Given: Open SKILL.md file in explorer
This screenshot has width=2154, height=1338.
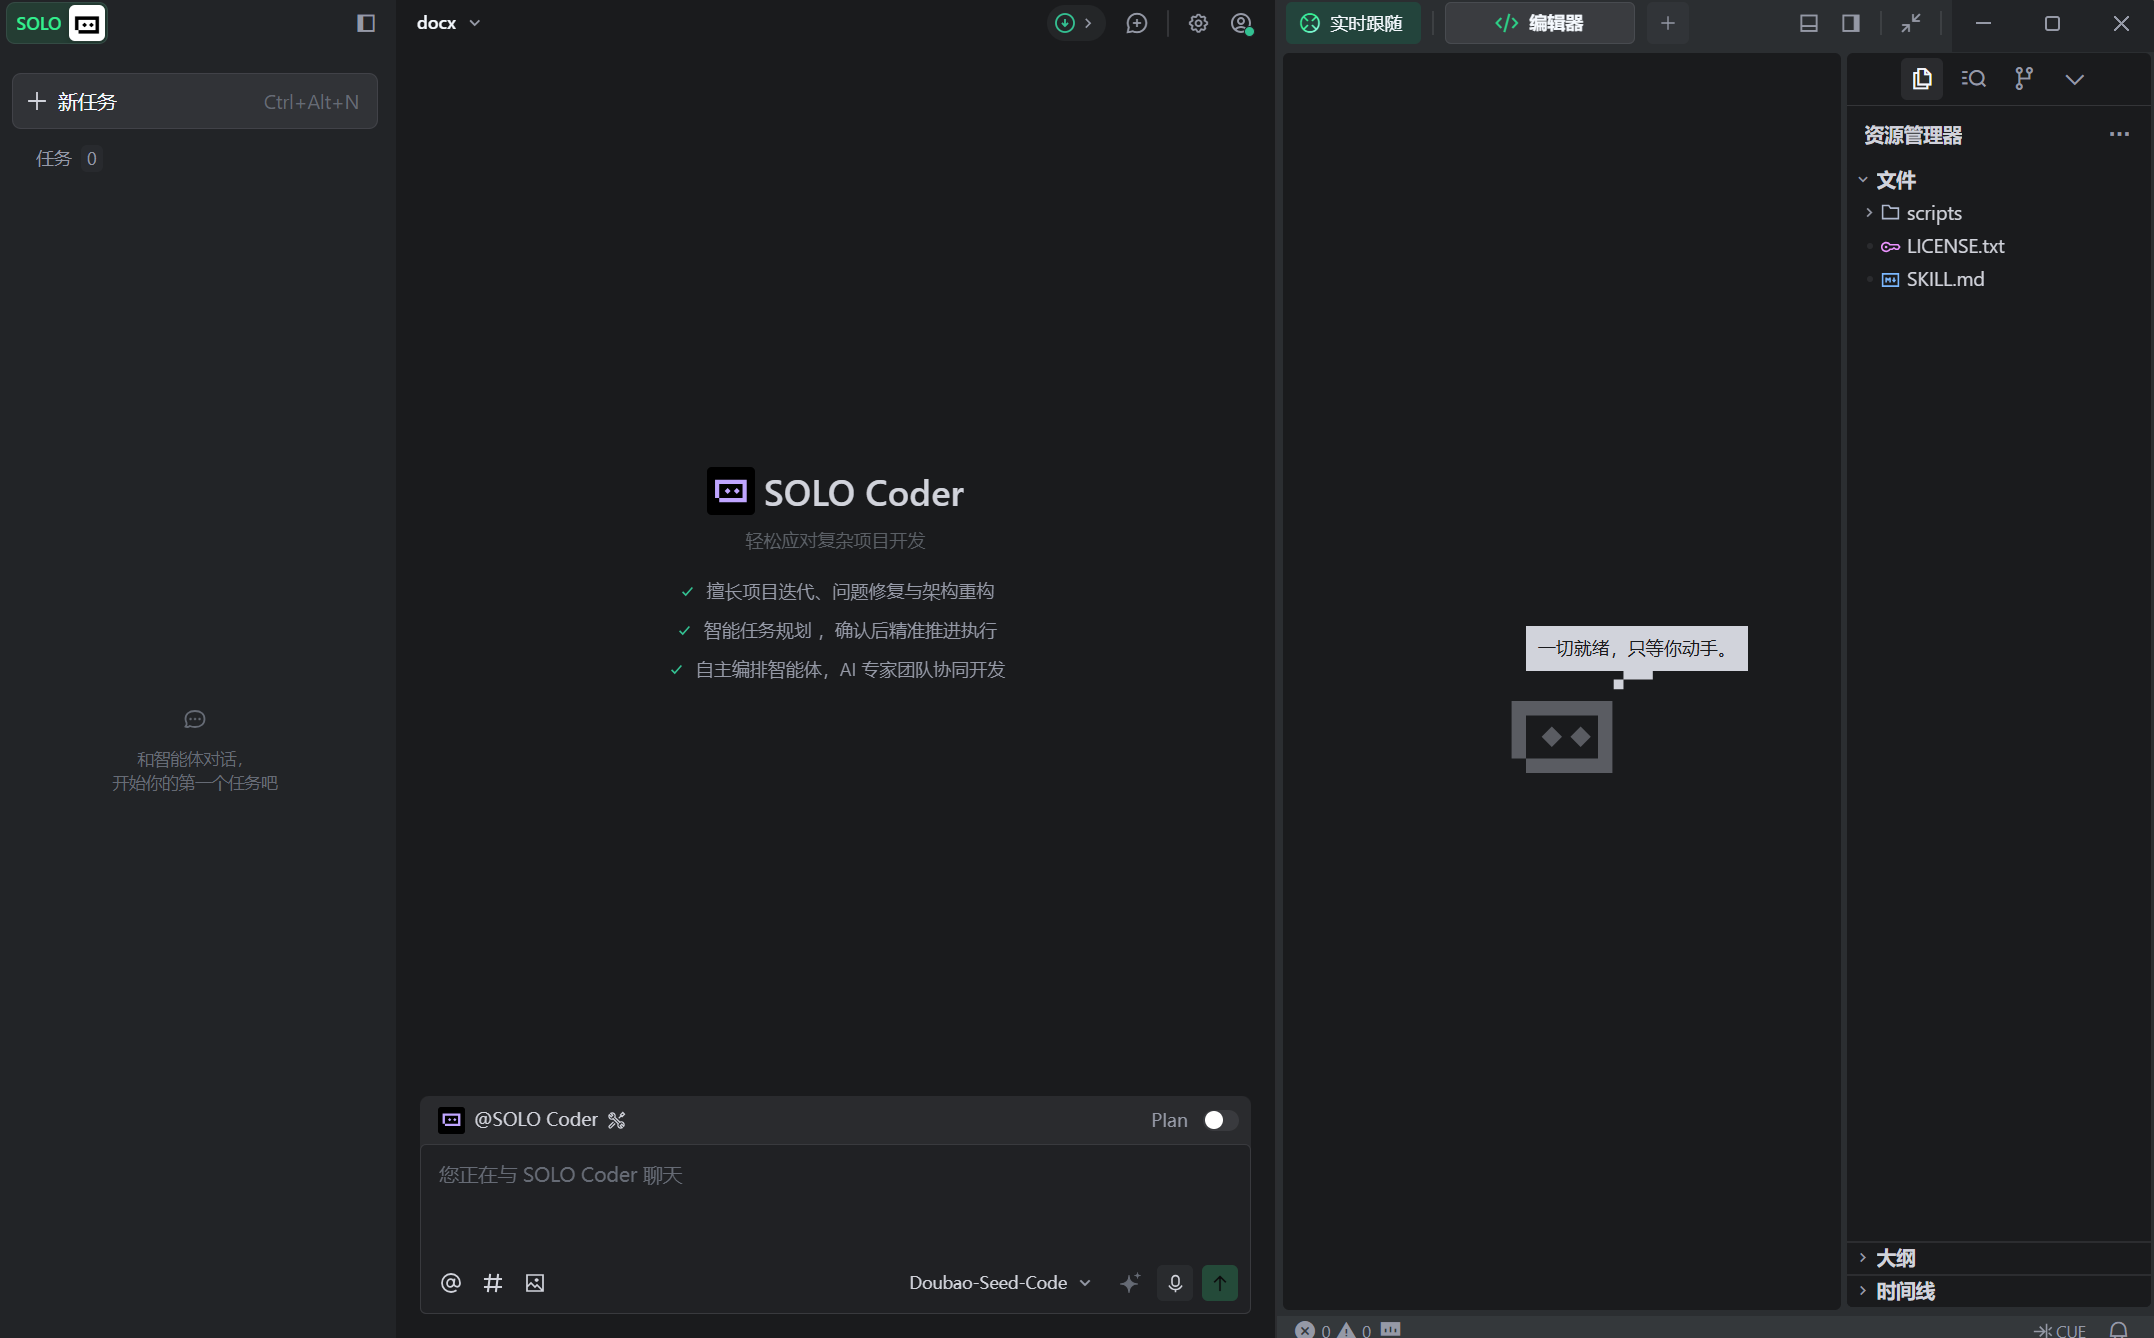Looking at the screenshot, I should (1944, 279).
